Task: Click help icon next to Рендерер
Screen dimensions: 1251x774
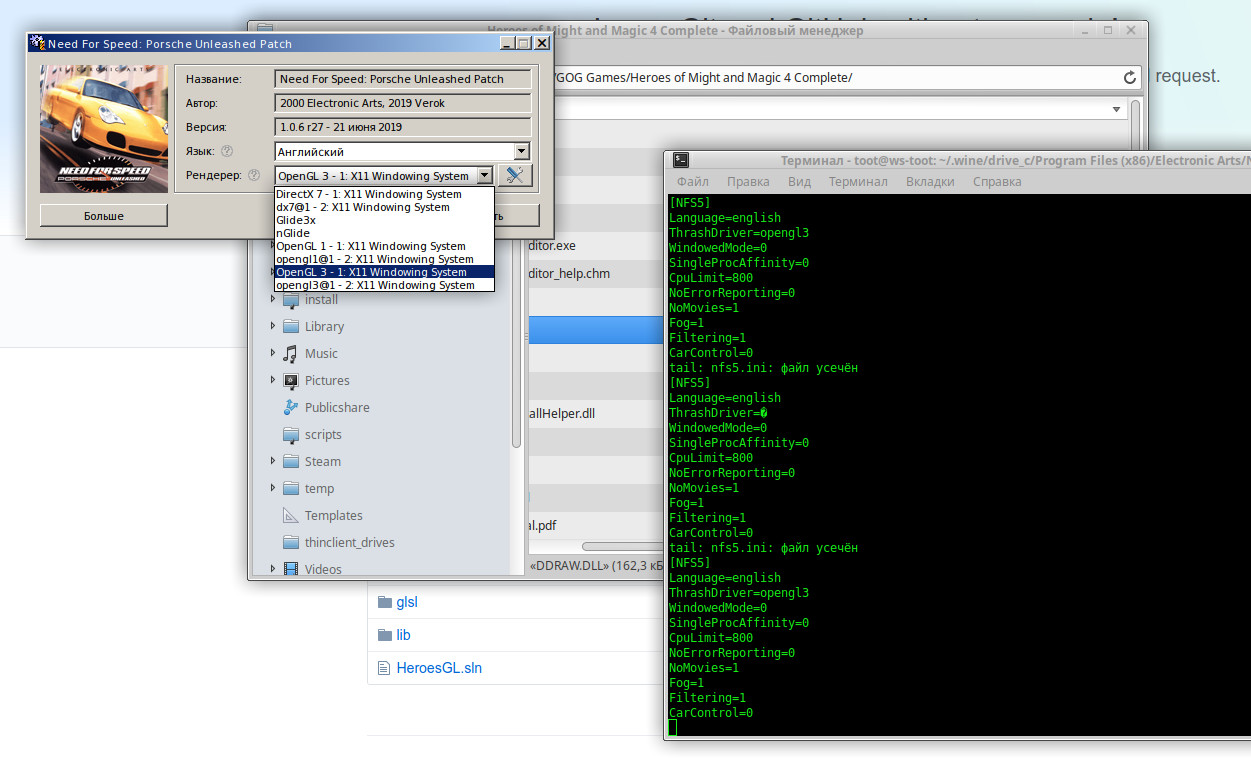Action: click(x=254, y=176)
